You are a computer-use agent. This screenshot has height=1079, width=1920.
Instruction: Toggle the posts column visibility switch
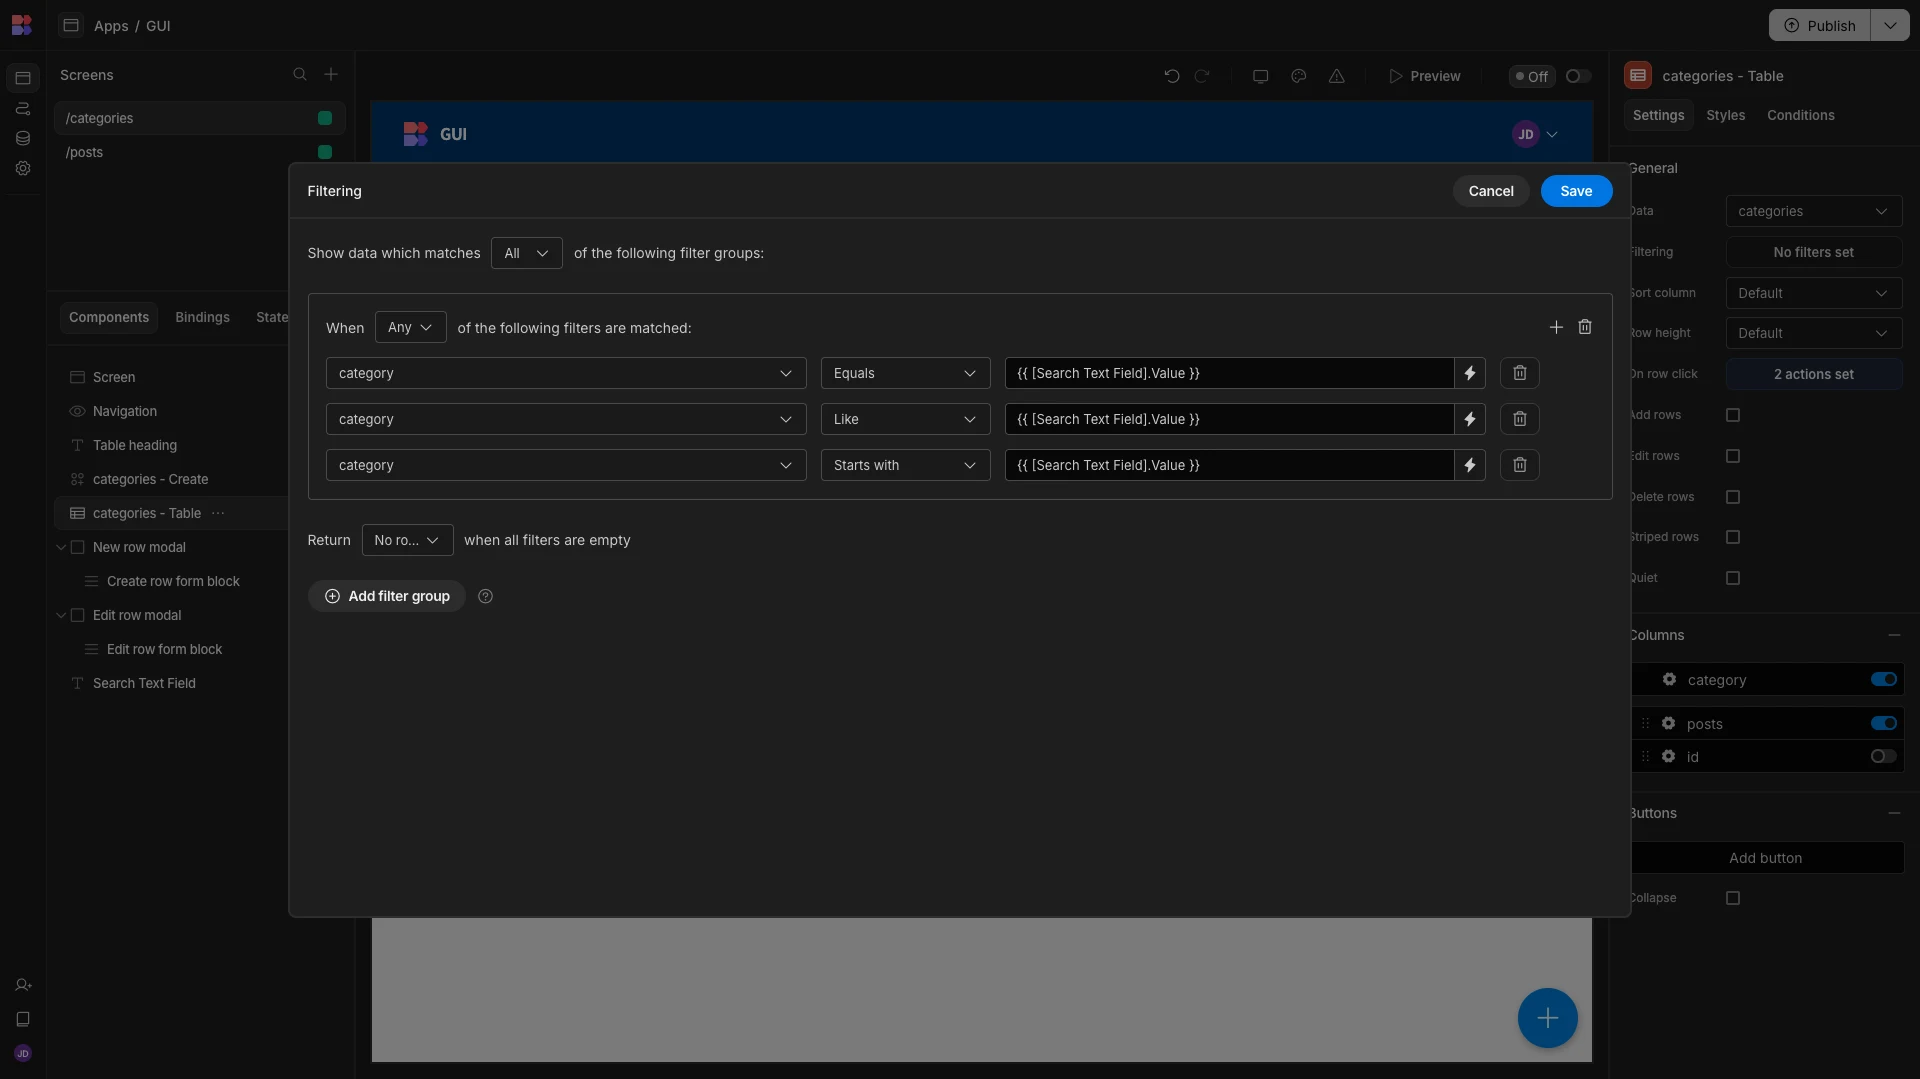[1883, 723]
